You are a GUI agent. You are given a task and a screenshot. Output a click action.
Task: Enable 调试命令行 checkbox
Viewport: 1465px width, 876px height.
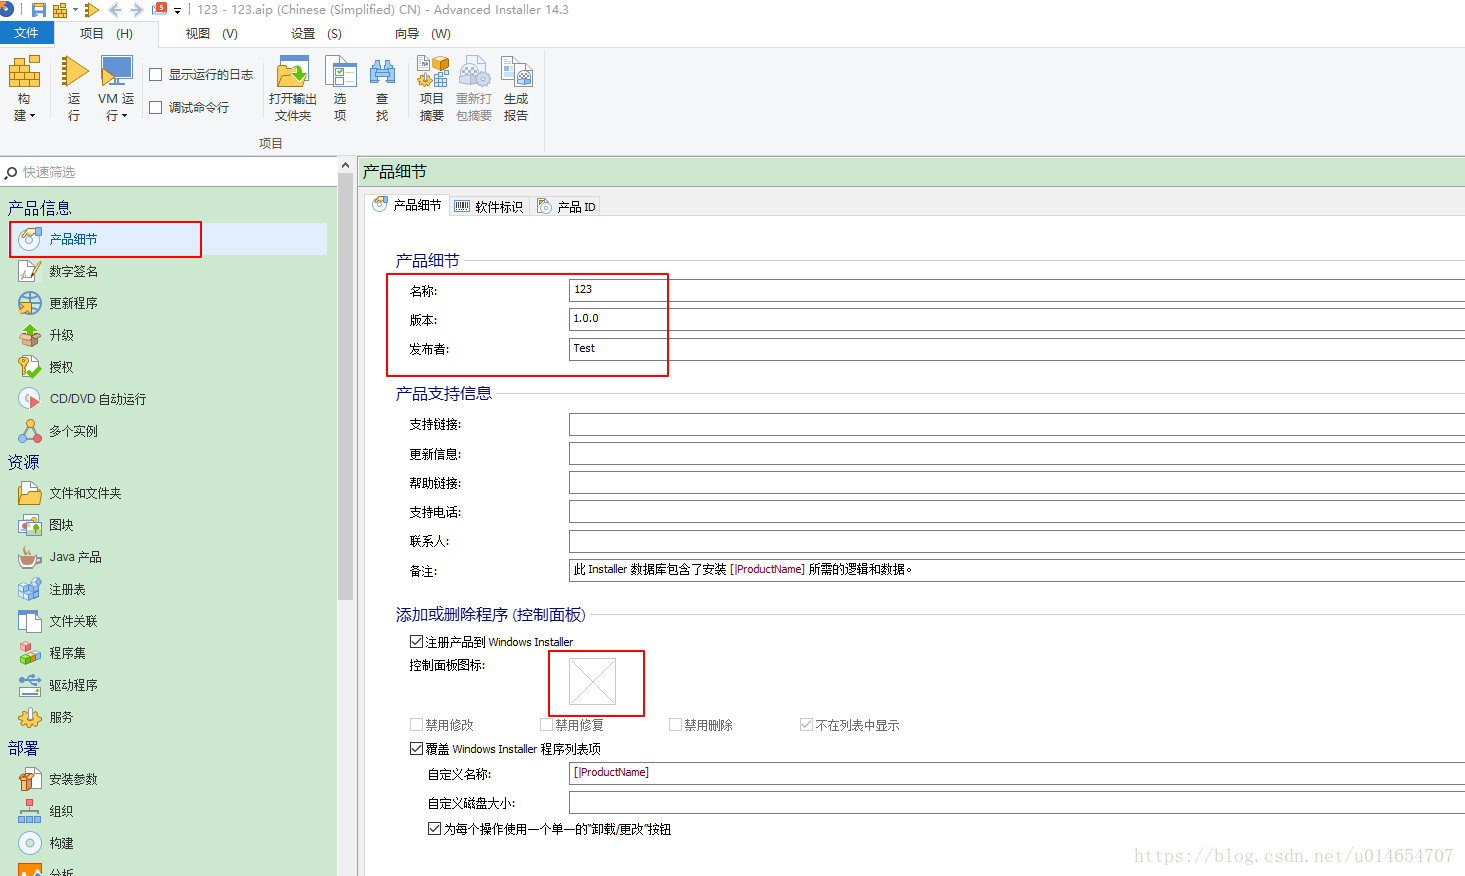pos(156,107)
